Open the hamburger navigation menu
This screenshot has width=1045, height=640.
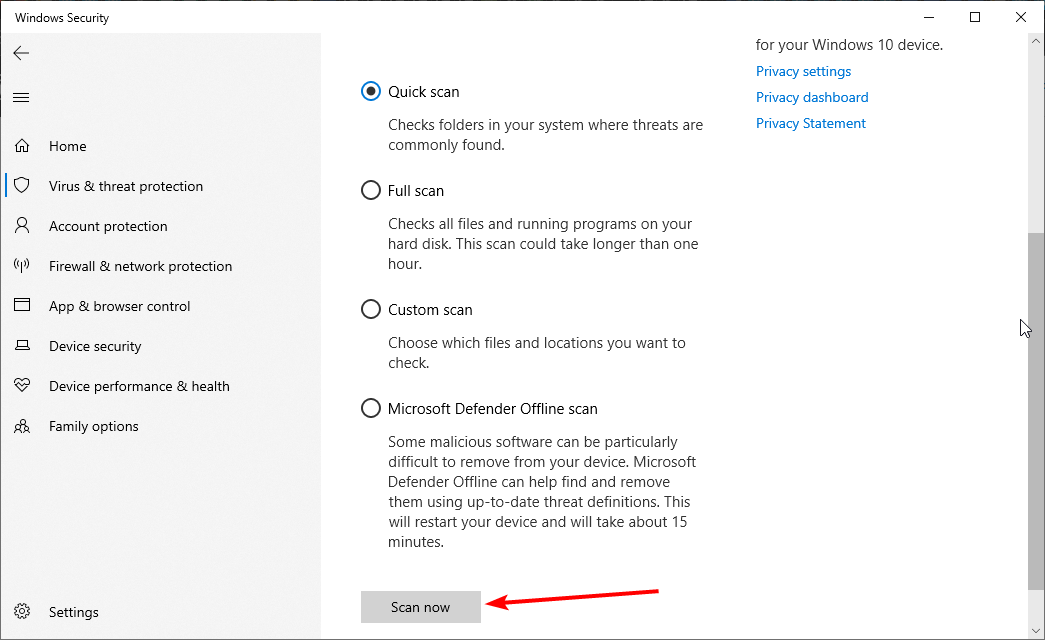click(21, 98)
